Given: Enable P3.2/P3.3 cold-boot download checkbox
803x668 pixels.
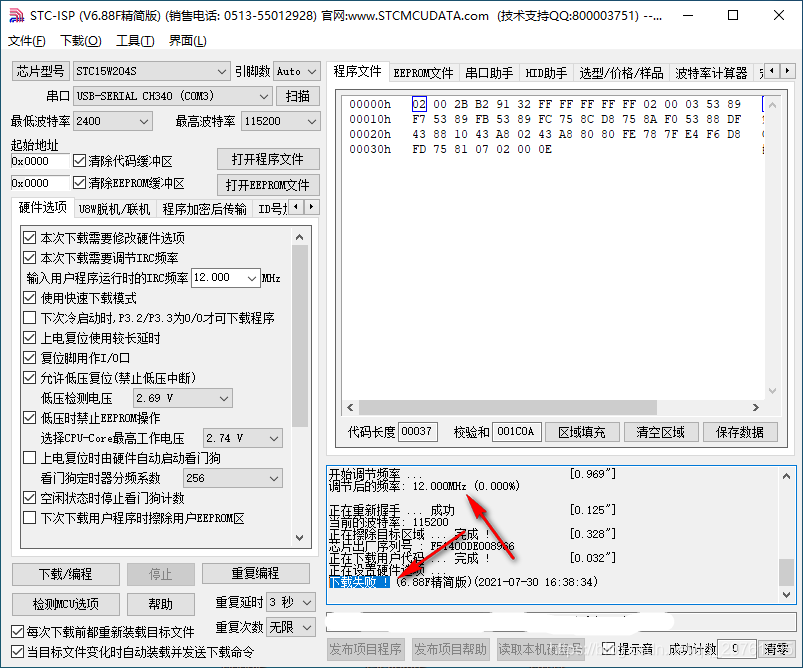Looking at the screenshot, I should tap(30, 318).
